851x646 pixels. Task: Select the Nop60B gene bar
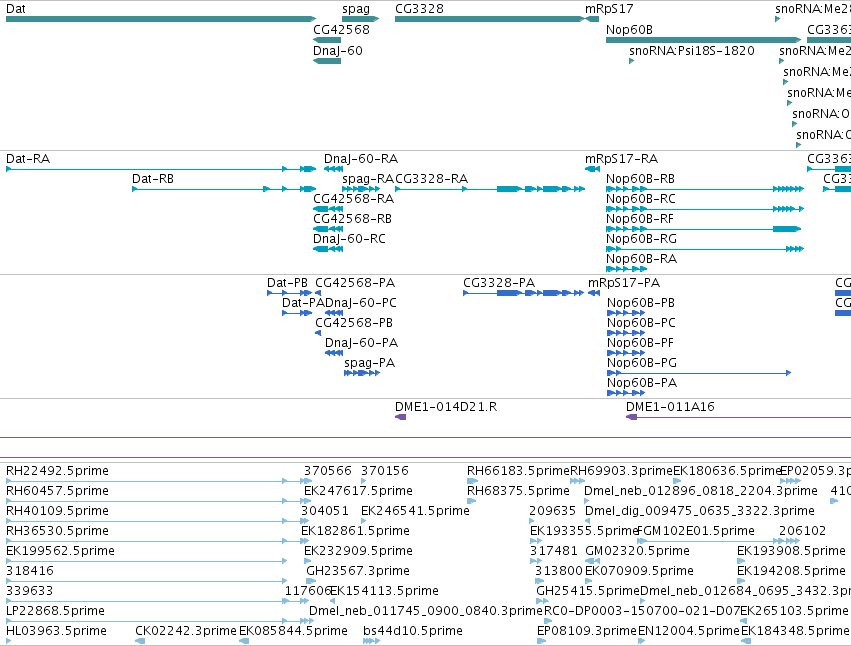(703, 40)
